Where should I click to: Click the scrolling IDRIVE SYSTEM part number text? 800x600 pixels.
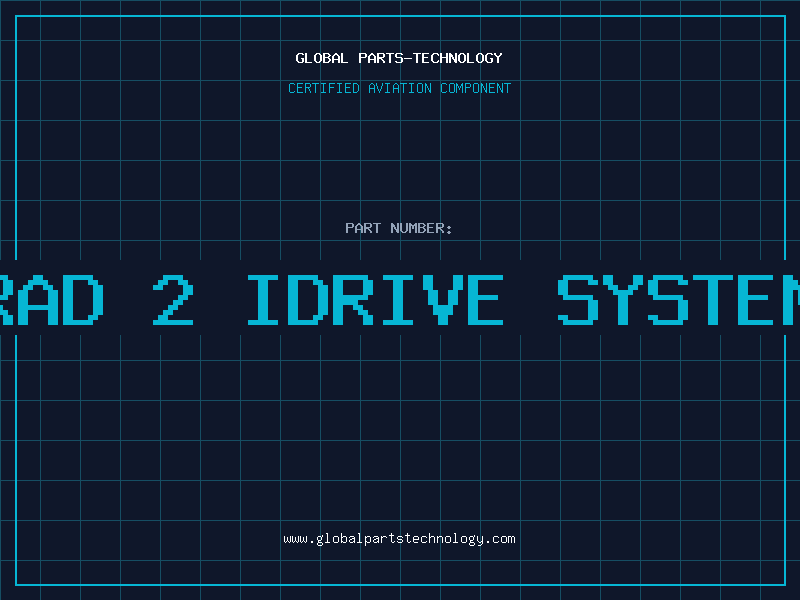pyautogui.click(x=400, y=299)
